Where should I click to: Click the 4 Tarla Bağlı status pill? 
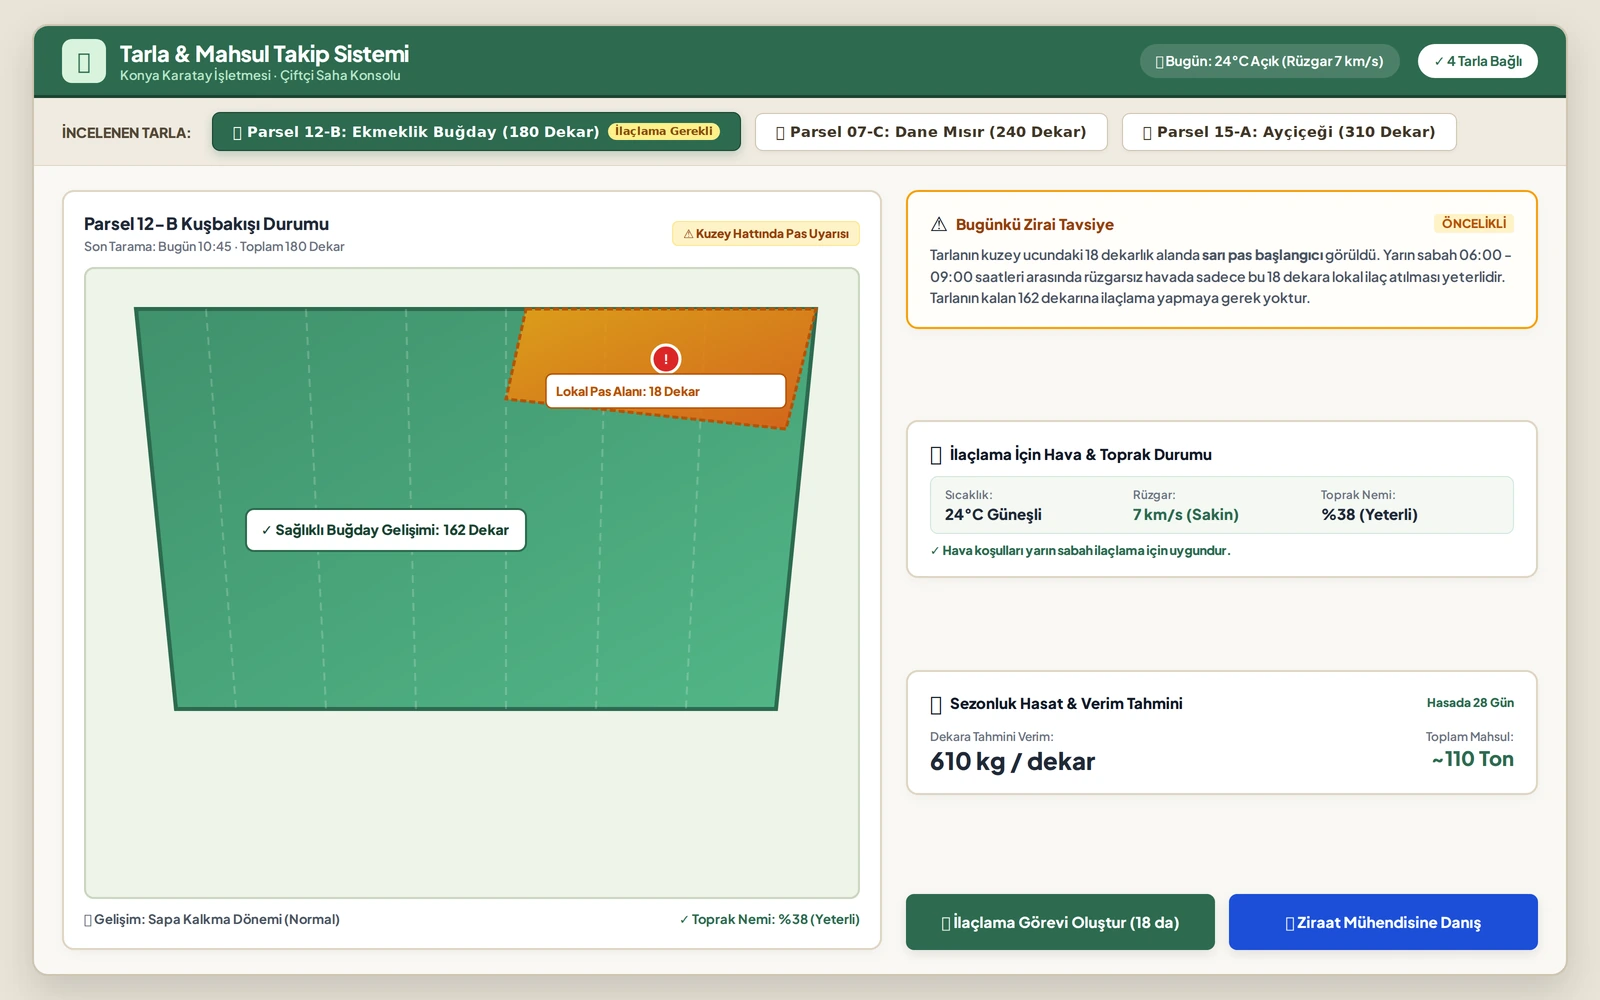[x=1478, y=61]
